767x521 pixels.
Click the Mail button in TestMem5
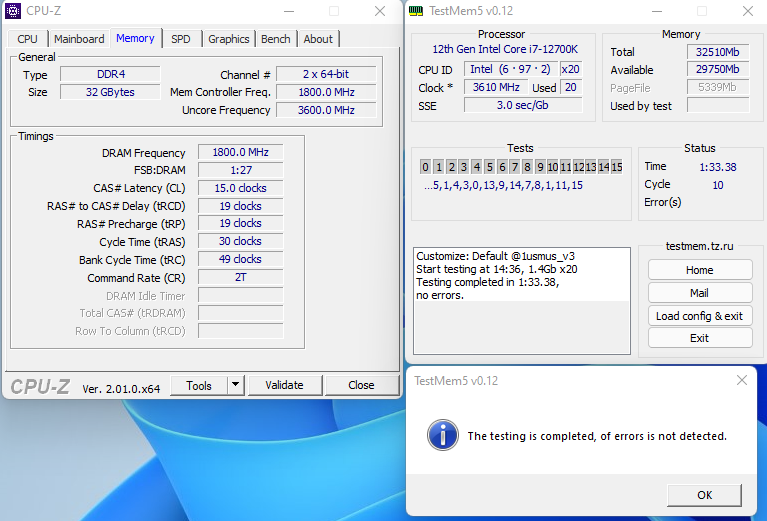(x=699, y=293)
